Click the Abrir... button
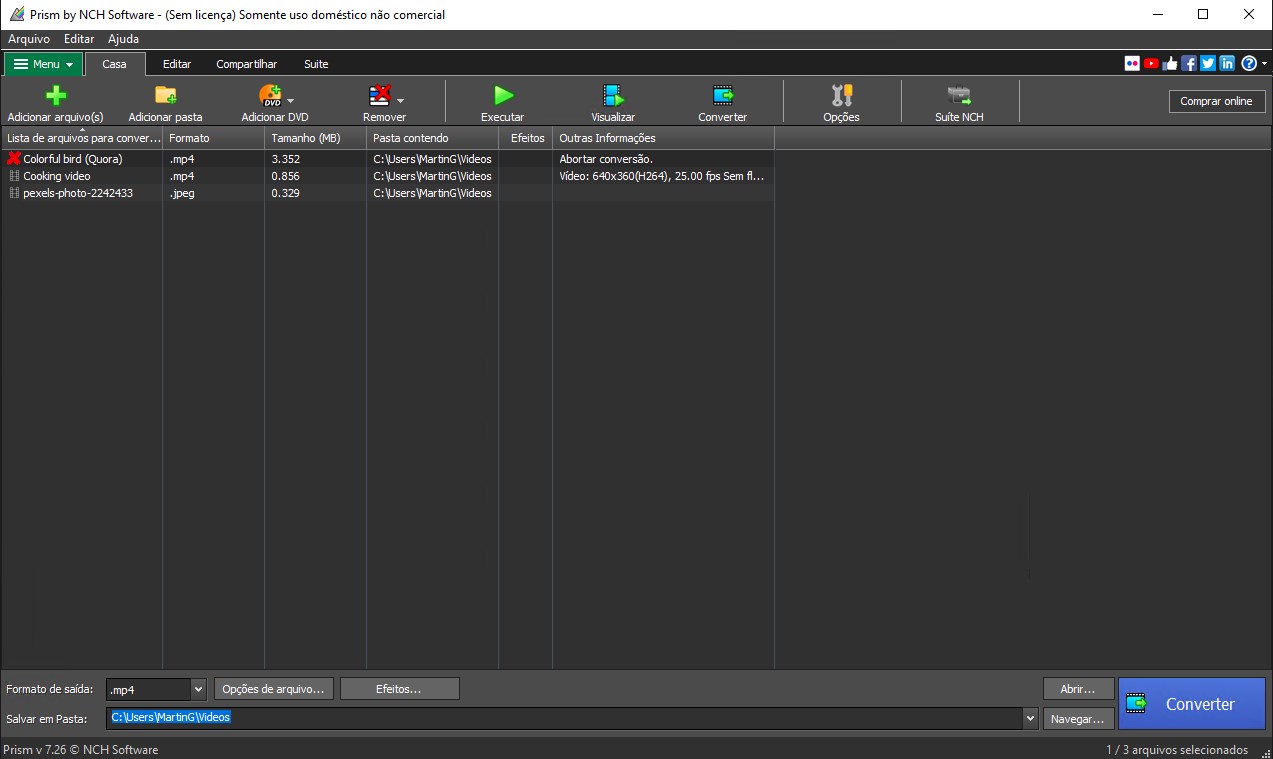 click(1078, 689)
